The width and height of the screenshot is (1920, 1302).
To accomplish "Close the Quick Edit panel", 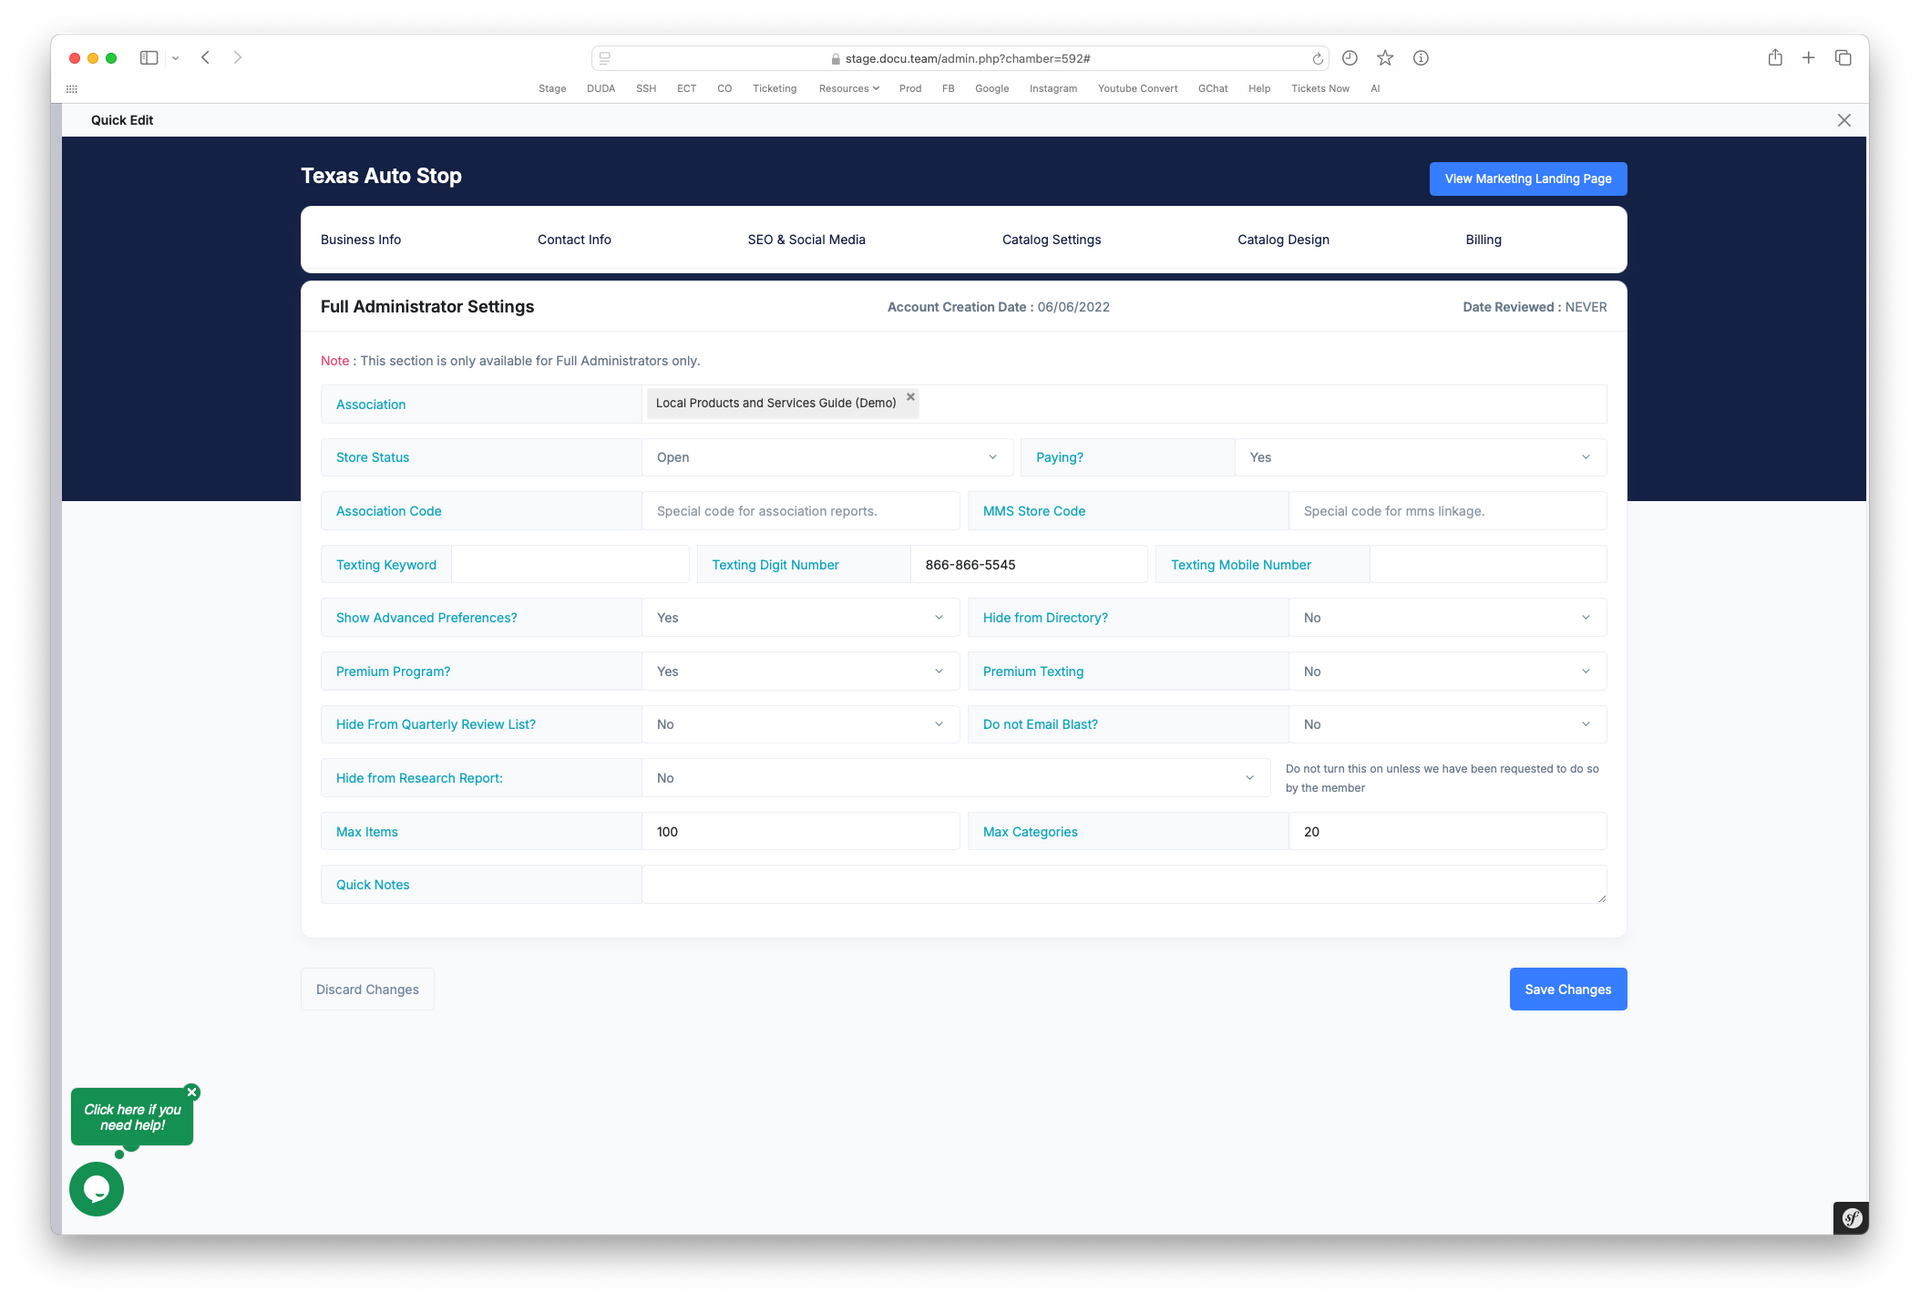I will point(1844,120).
